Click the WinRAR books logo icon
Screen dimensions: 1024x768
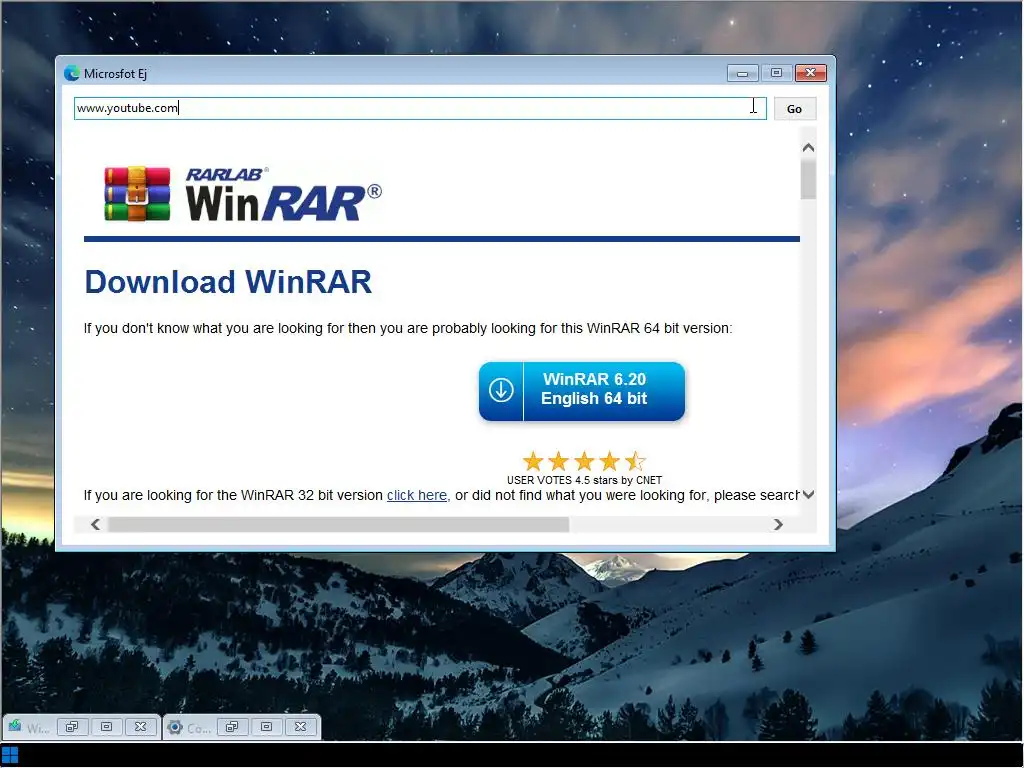pos(137,194)
